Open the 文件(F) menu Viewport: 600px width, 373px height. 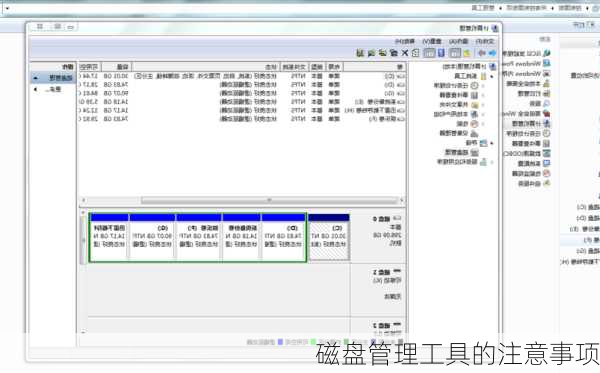pyautogui.click(x=484, y=41)
